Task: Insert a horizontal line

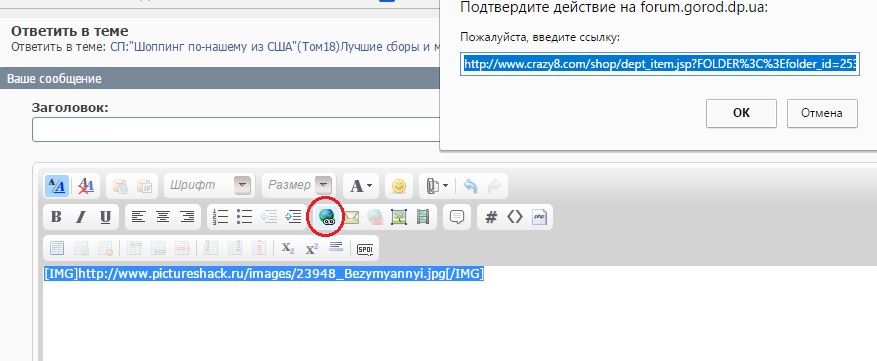Action: [x=336, y=247]
